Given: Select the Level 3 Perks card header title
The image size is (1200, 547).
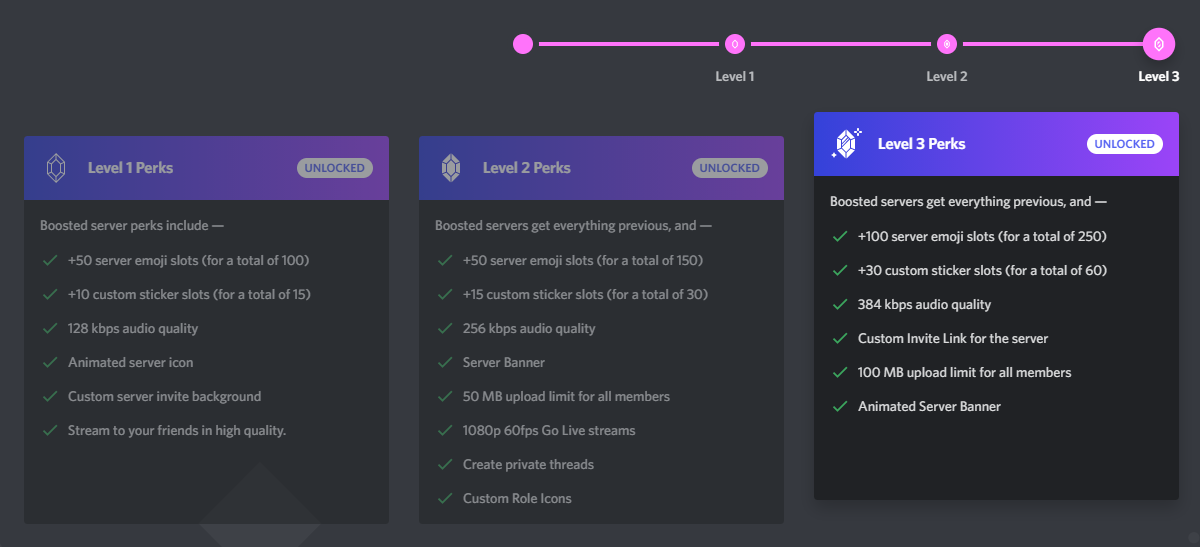Looking at the screenshot, I should [922, 144].
